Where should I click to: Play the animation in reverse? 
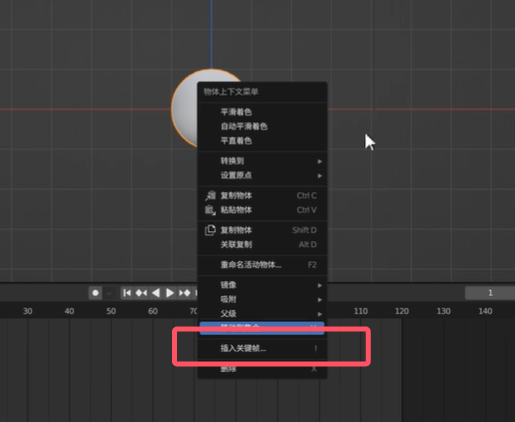click(156, 293)
